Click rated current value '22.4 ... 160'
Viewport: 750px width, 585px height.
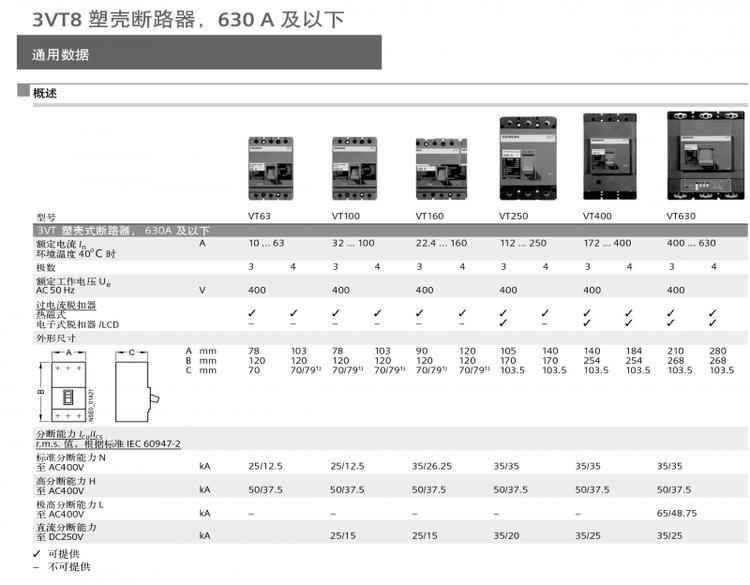[x=441, y=243]
